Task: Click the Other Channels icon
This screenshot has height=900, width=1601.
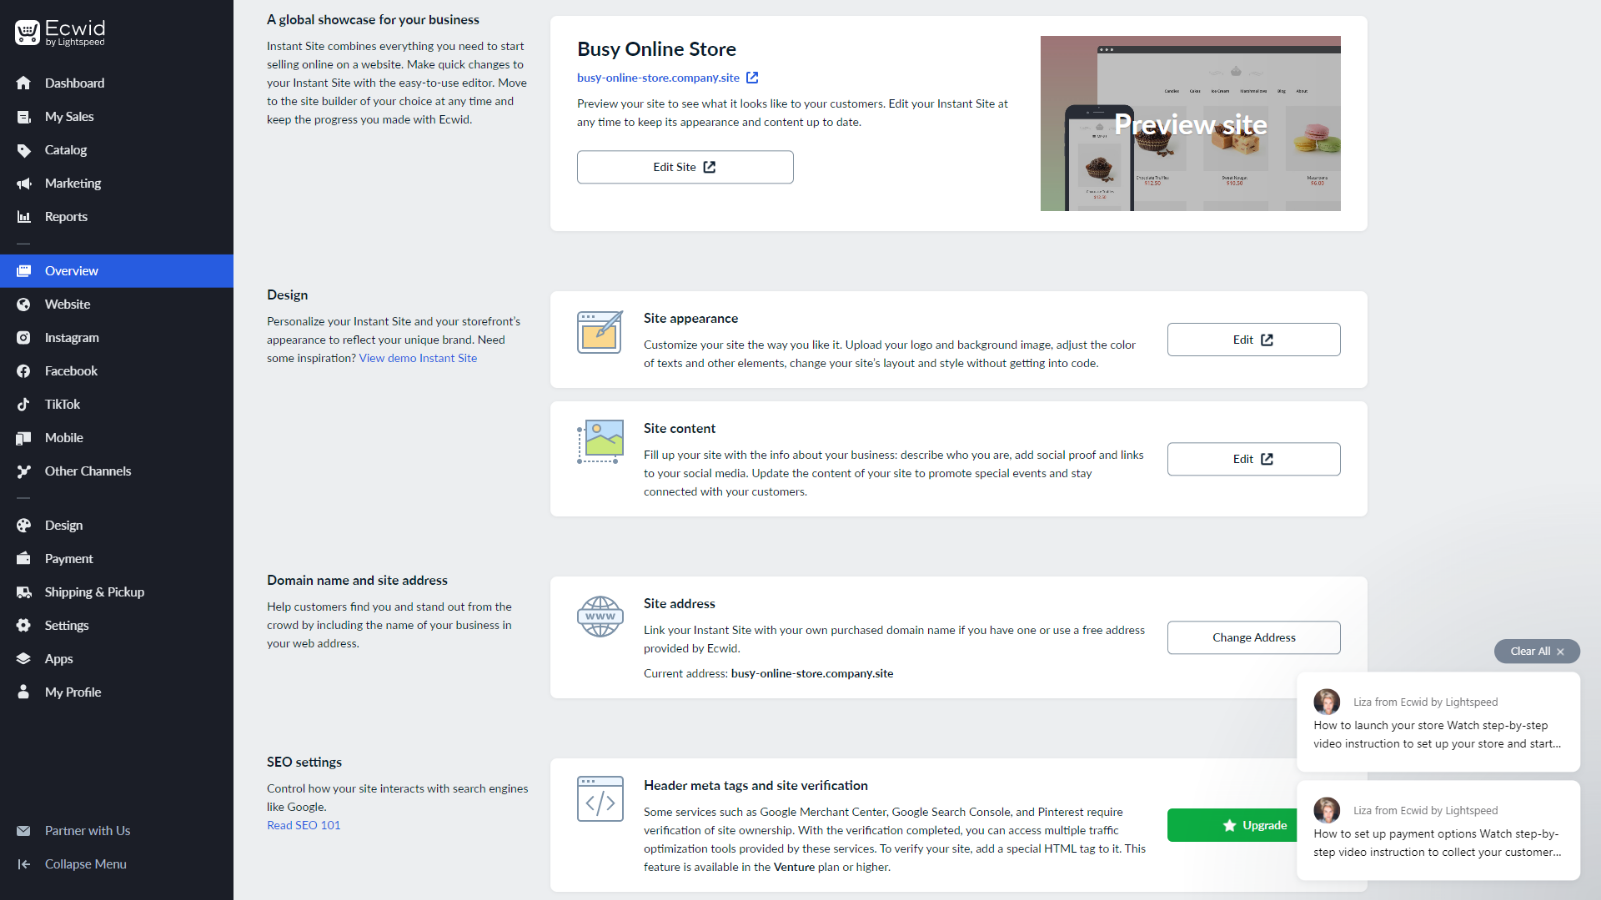Action: click(24, 471)
